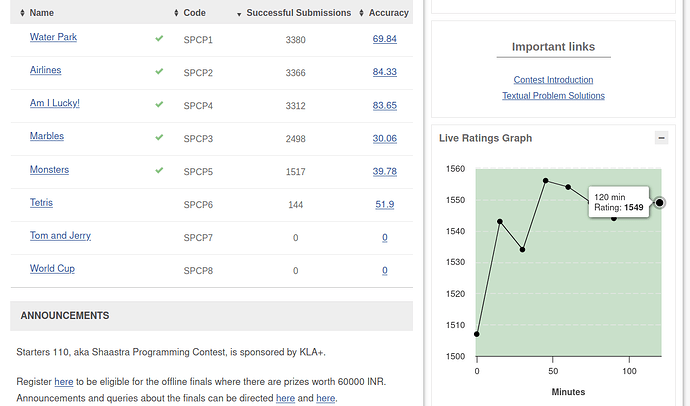This screenshot has width=690, height=406.
Task: Click the green checkmark beside Am I Lucky!
Action: click(159, 104)
